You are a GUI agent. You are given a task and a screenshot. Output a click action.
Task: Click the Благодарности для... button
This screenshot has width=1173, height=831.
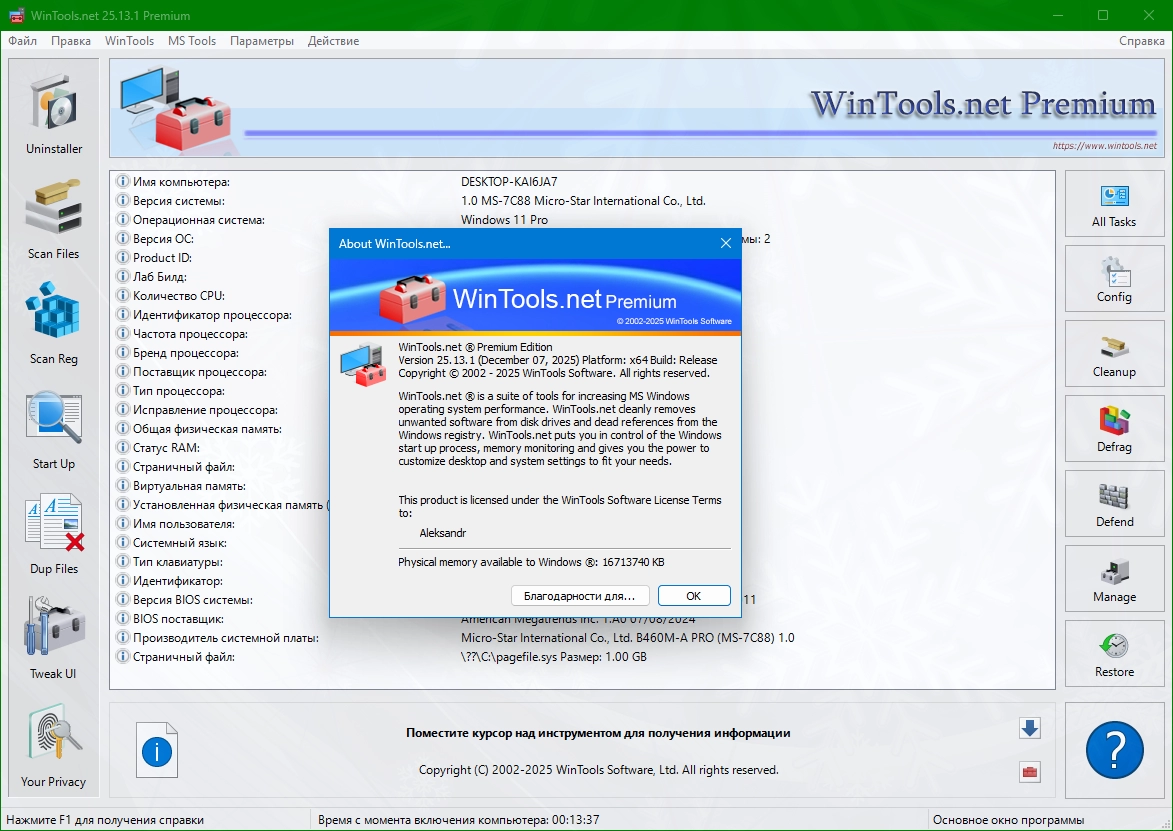(x=580, y=595)
